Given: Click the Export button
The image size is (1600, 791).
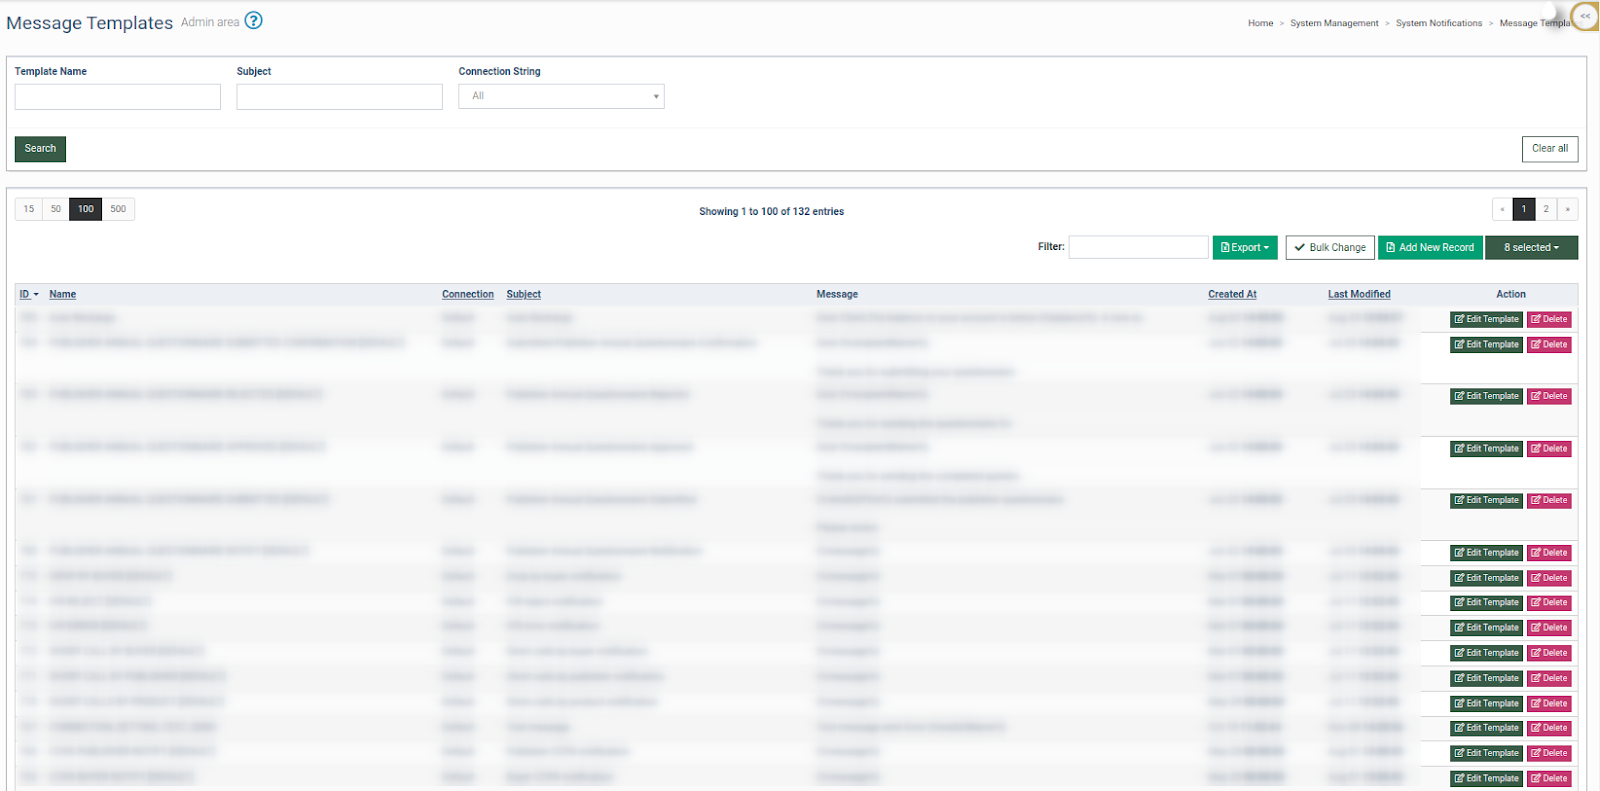Looking at the screenshot, I should click(x=1244, y=248).
